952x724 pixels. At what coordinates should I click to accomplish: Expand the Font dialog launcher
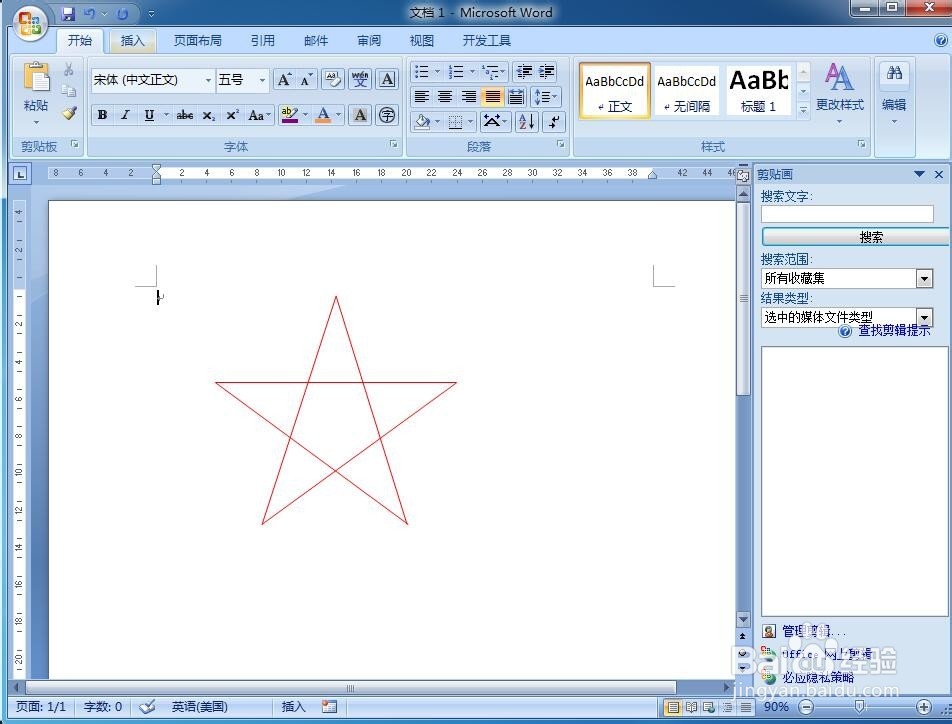point(393,145)
